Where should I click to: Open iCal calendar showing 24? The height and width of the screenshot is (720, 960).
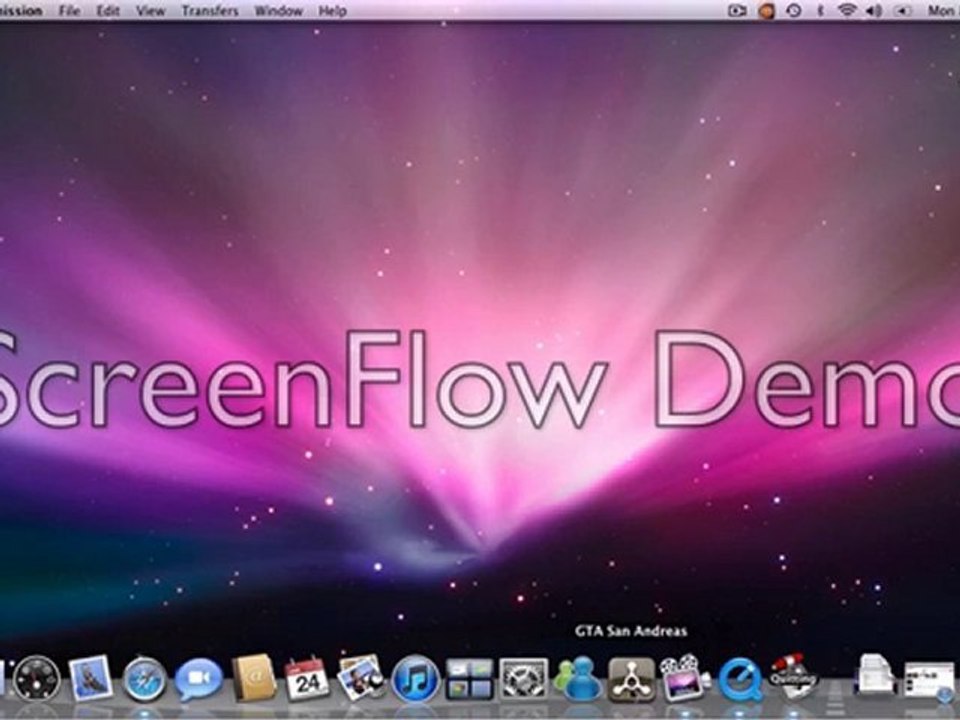click(307, 678)
